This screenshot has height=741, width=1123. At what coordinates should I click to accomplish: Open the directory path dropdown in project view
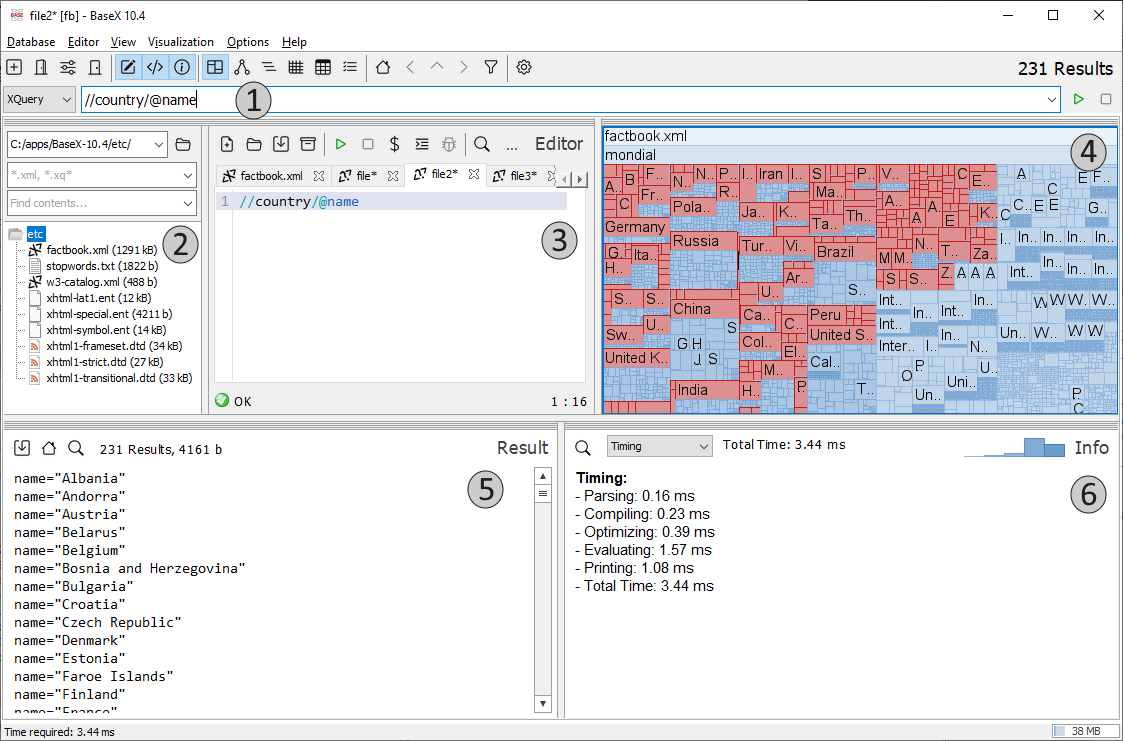[x=160, y=144]
